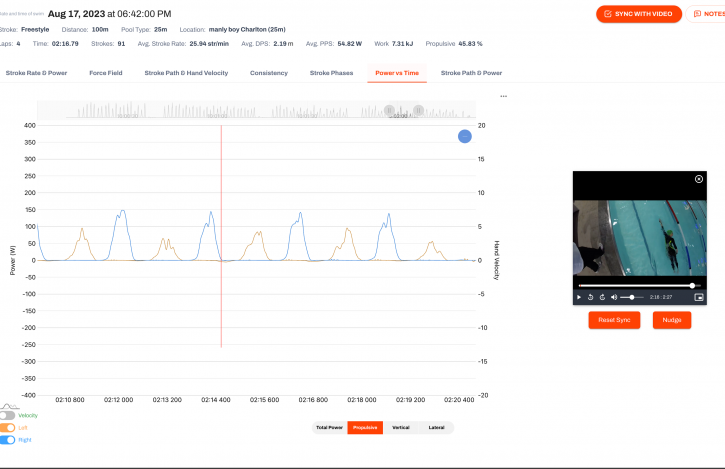Switch to Stroke Path & Power tab
The height and width of the screenshot is (469, 725).
pos(471,73)
